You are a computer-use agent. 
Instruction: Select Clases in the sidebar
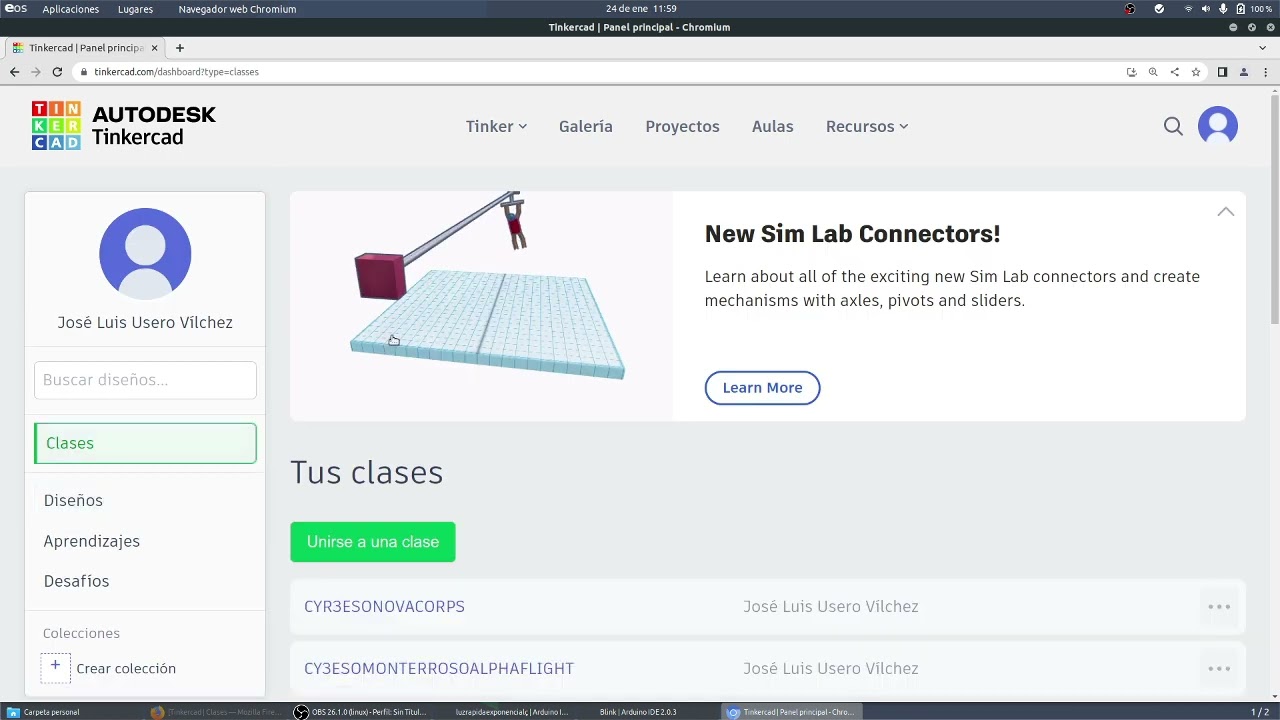145,443
